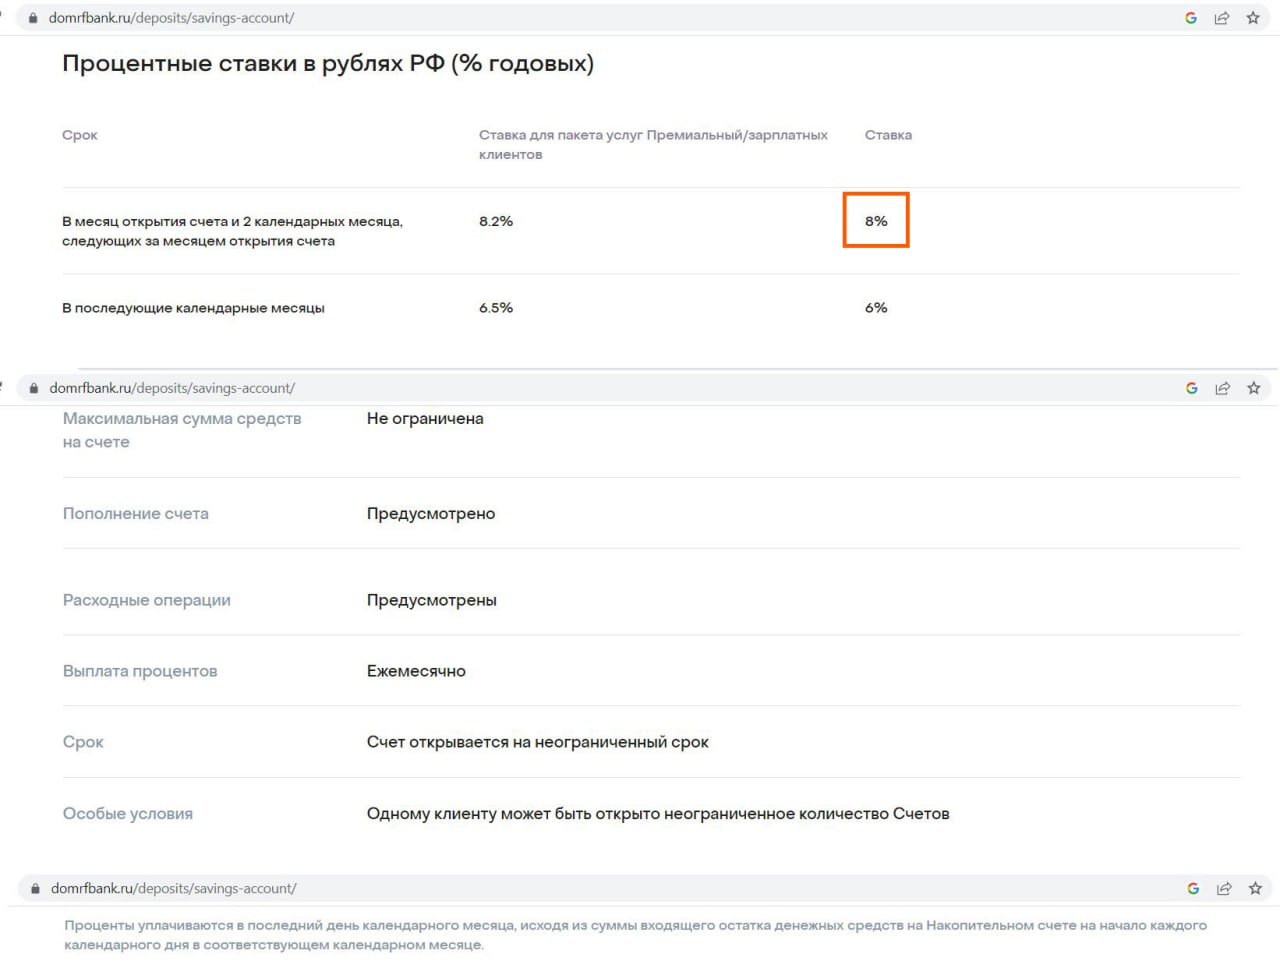Click bookmark star above Максимальная сумма средств row
This screenshot has width=1280, height=968.
(x=1254, y=388)
